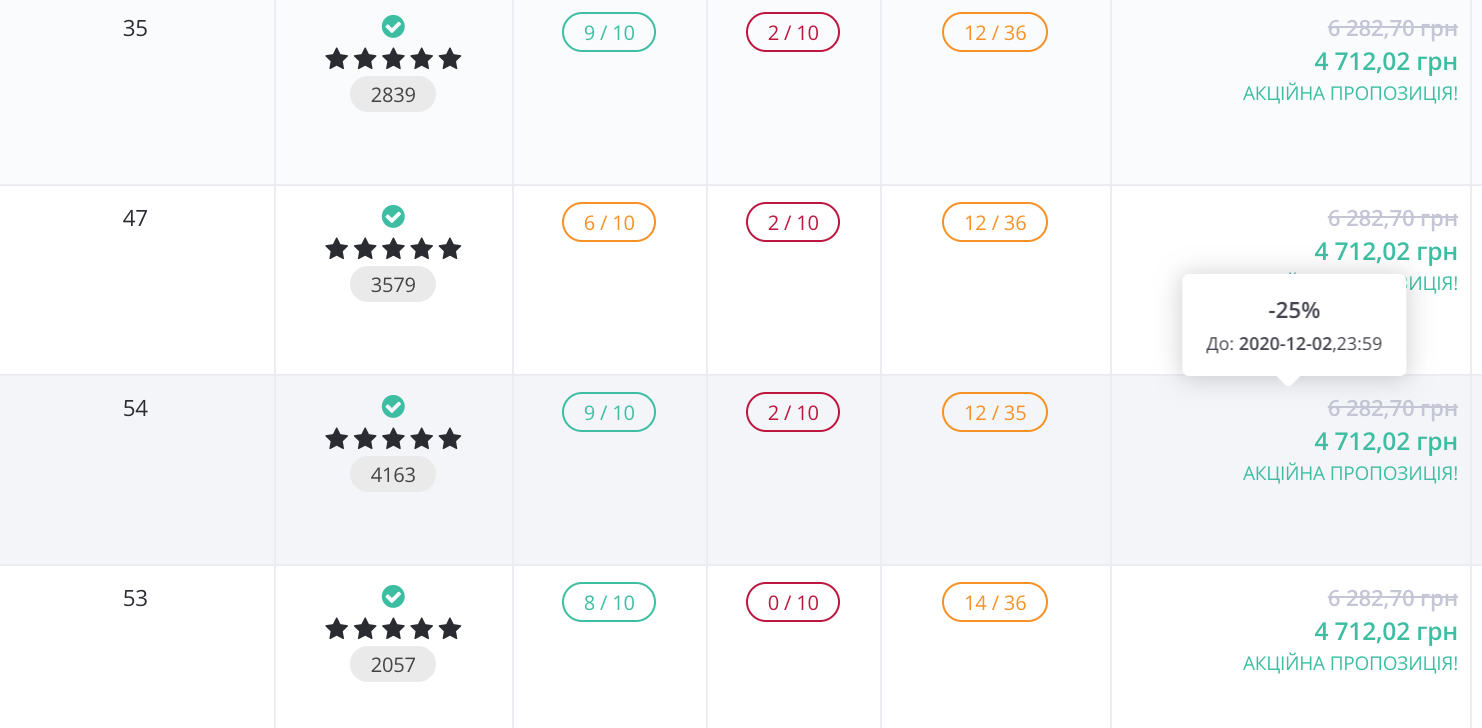Screen dimensions: 1482x728
Task: Click the verified checkmark icon above rating 4163
Action: click(x=393, y=406)
